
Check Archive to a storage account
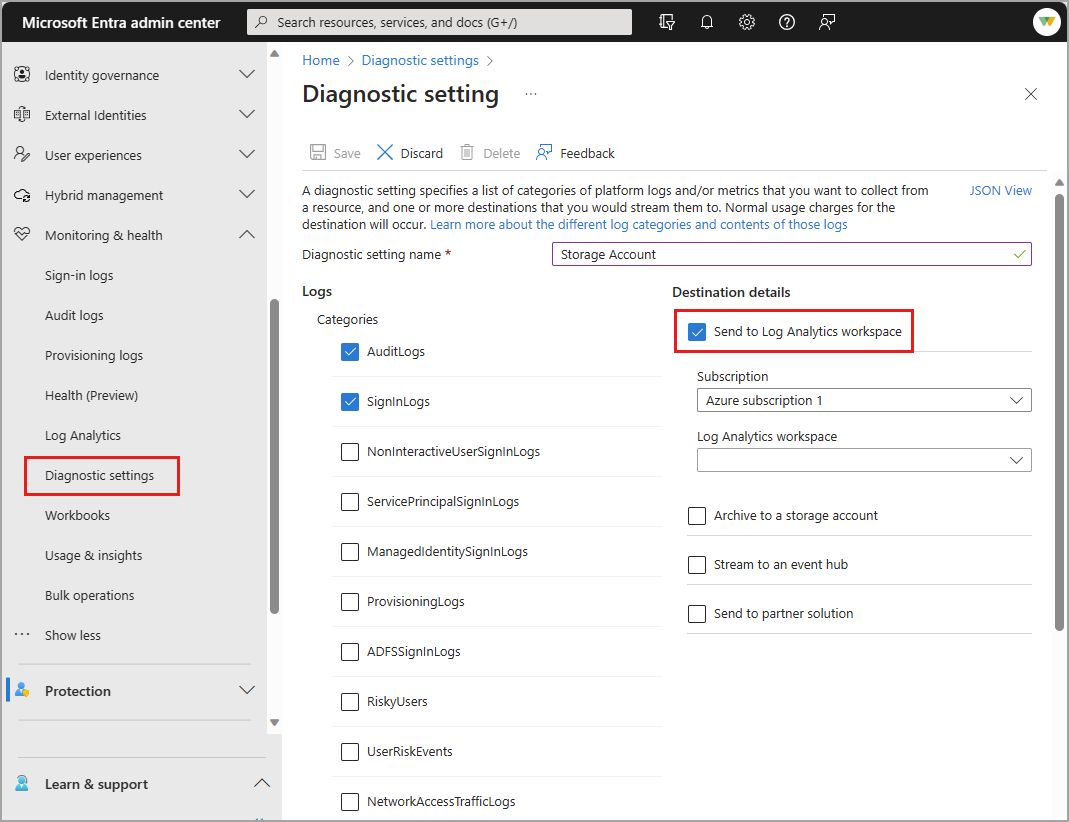[697, 515]
